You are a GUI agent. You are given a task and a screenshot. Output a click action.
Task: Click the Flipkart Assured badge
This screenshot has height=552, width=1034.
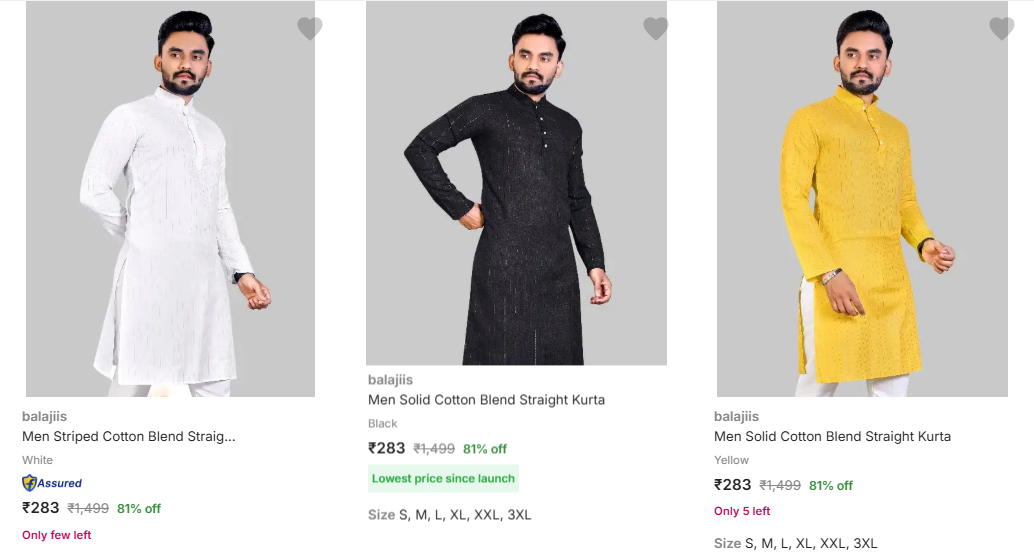click(x=52, y=483)
